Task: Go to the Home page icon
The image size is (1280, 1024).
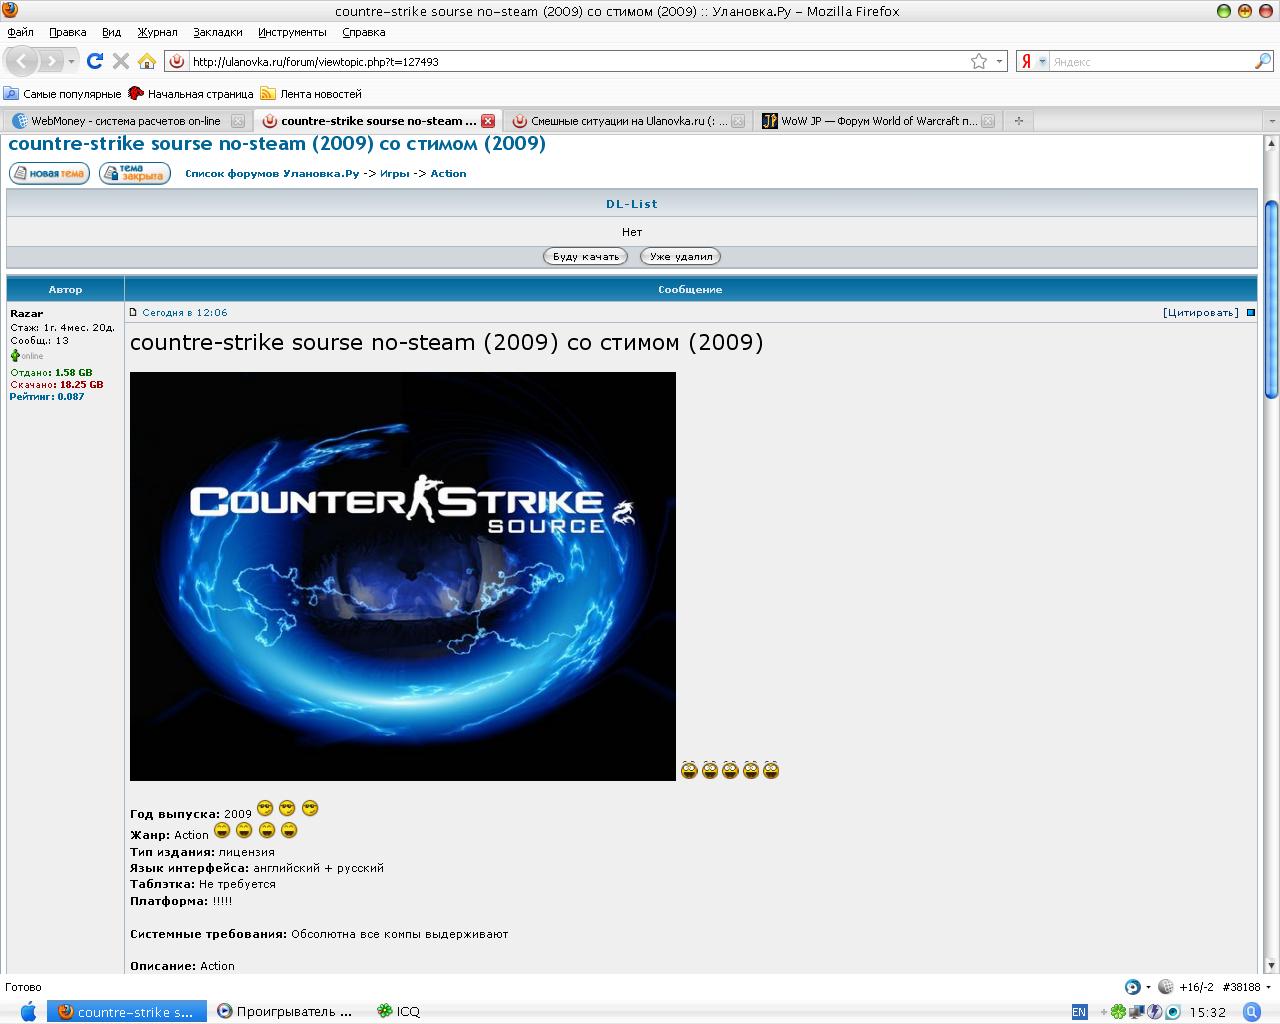Action: (147, 61)
